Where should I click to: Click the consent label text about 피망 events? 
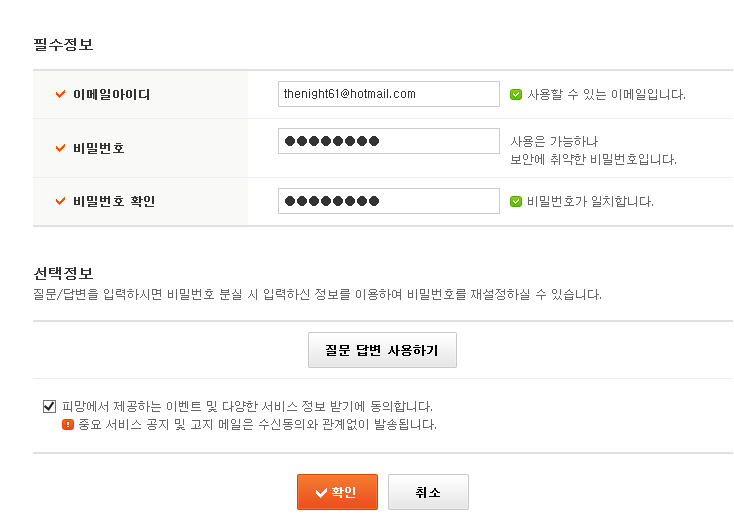247,406
